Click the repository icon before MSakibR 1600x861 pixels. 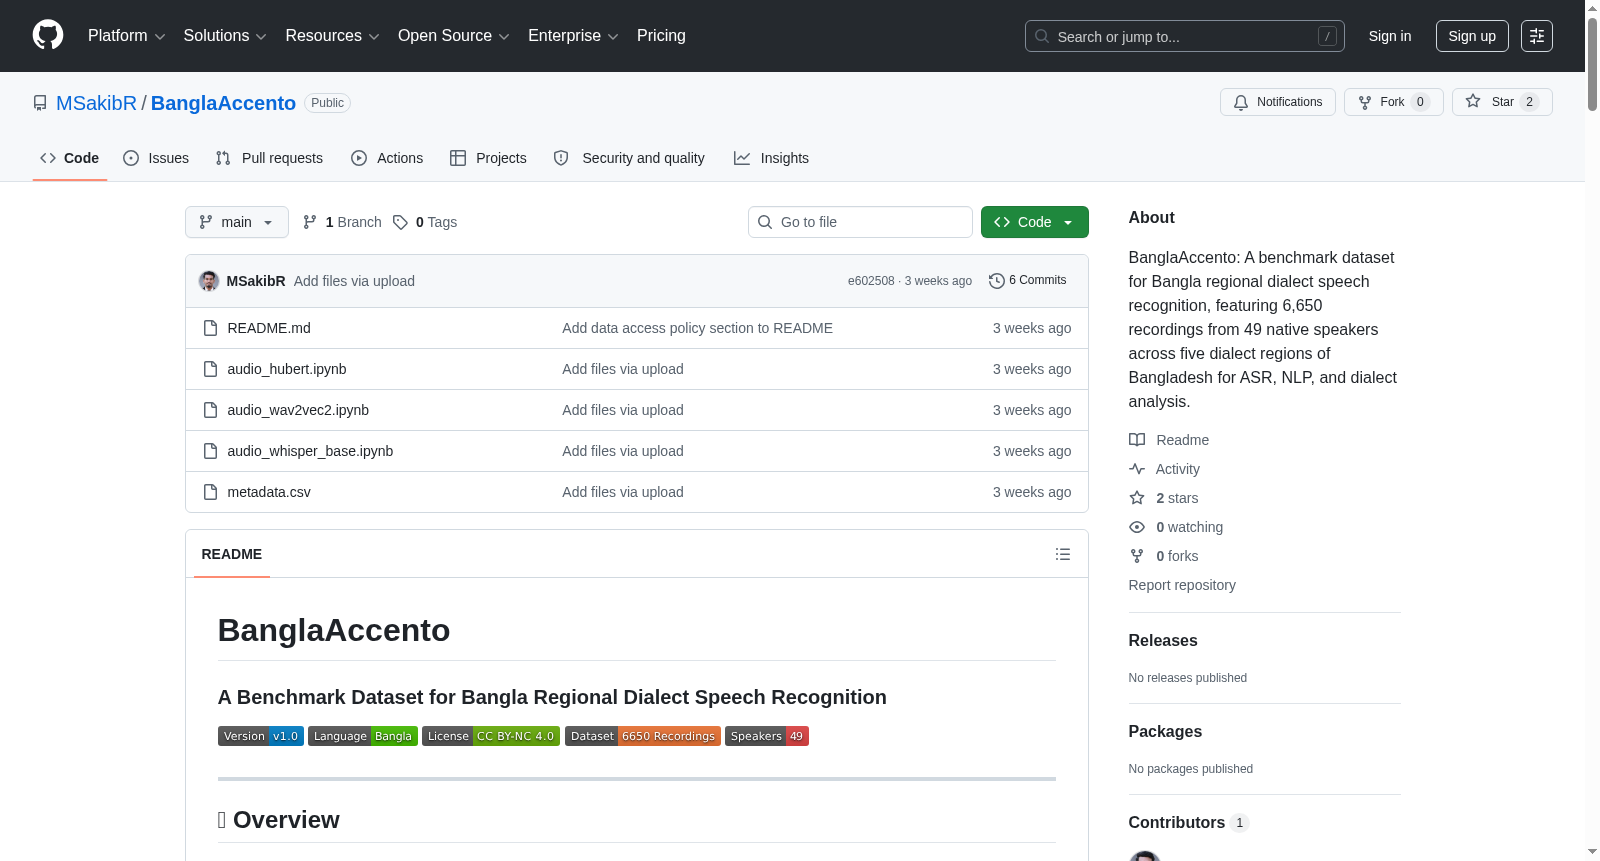pos(40,103)
